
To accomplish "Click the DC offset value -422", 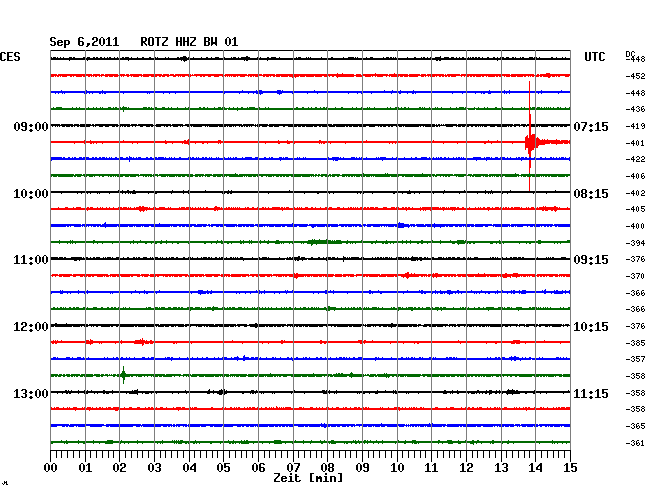I will [x=635, y=159].
